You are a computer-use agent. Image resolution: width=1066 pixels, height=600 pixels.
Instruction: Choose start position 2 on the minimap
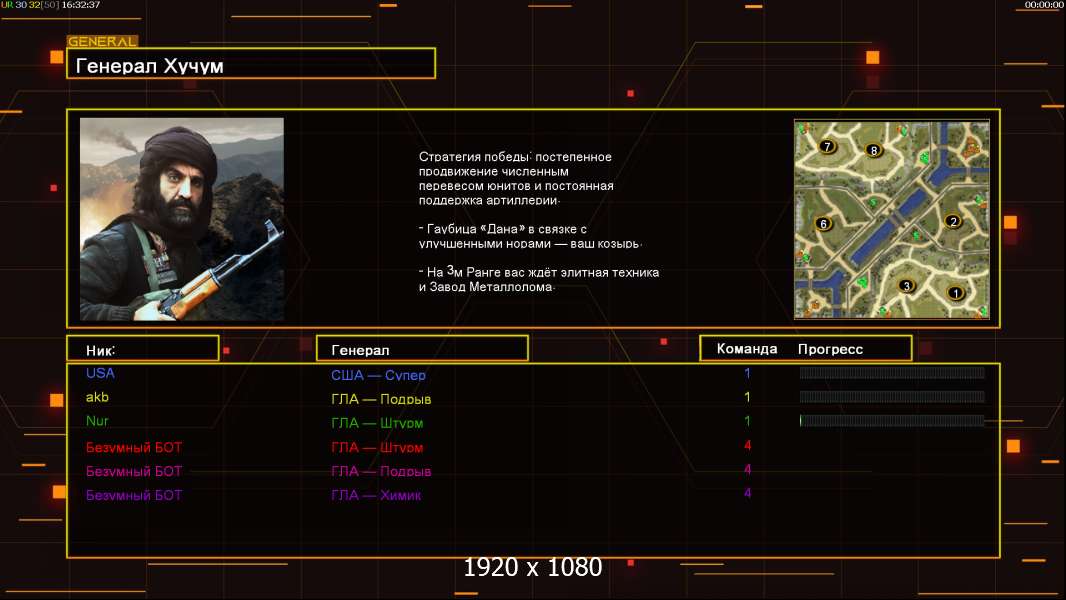953,222
